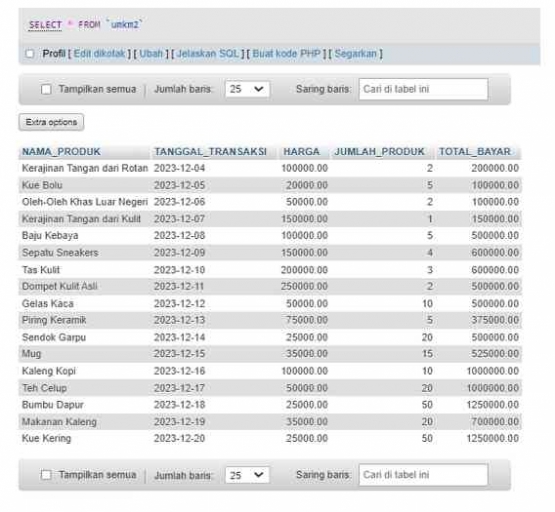Image resolution: width=555 pixels, height=512 pixels.
Task: Open the Ubah link
Action: pos(151,54)
